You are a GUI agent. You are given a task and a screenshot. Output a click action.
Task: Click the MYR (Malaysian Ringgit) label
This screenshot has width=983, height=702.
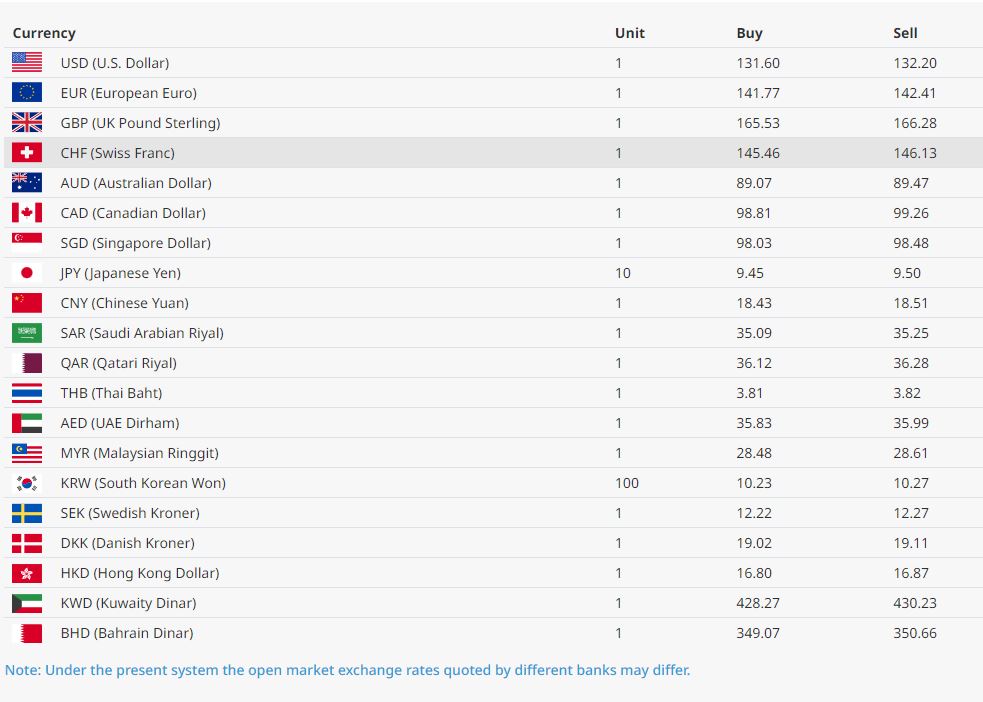coord(139,453)
